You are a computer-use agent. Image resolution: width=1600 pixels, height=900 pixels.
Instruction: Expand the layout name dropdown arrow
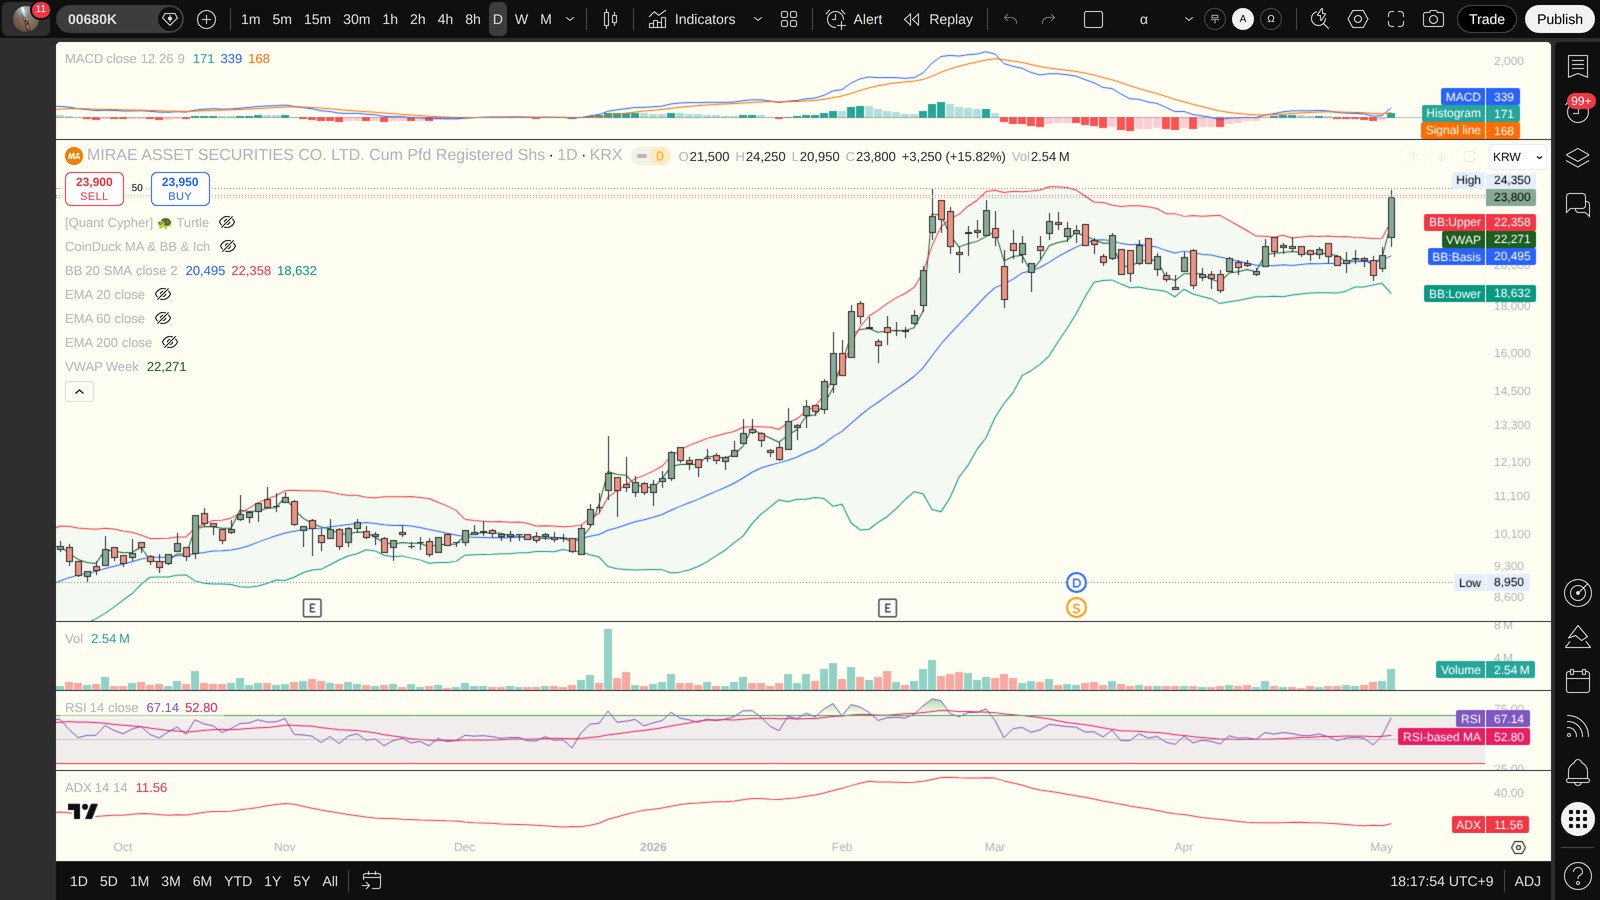pyautogui.click(x=1189, y=19)
